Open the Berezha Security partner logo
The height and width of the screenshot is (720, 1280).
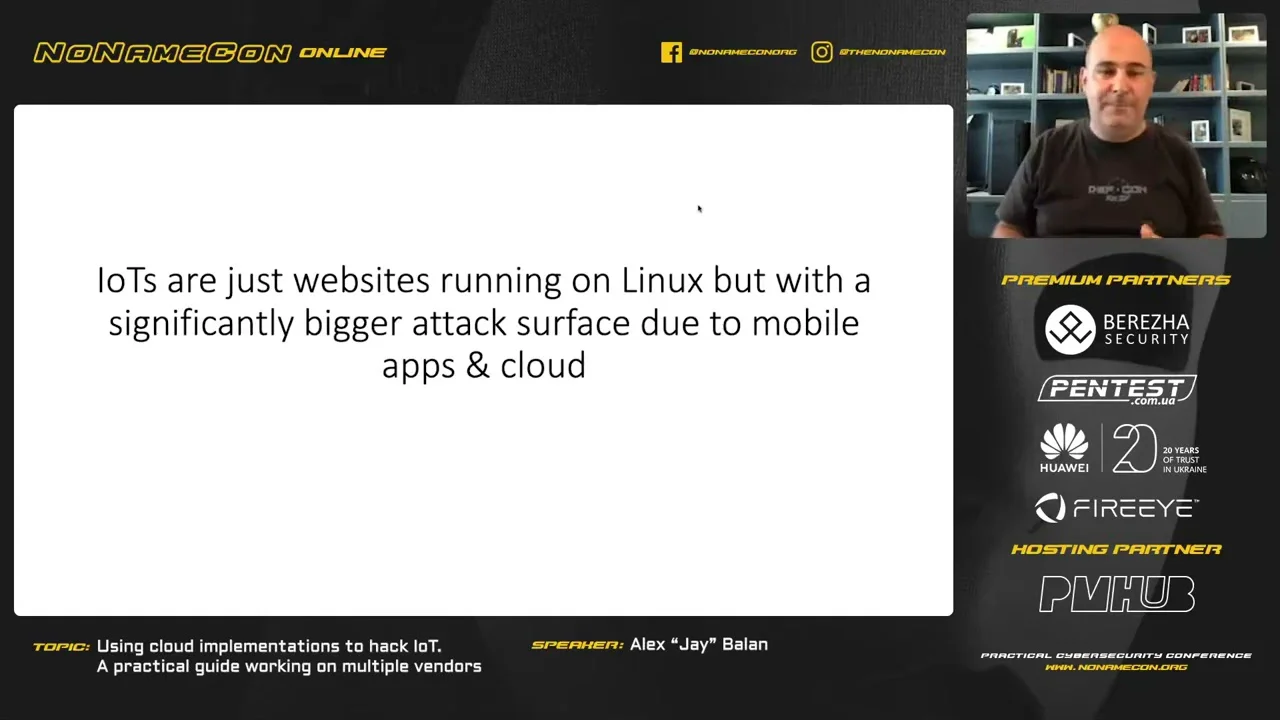click(x=1116, y=329)
